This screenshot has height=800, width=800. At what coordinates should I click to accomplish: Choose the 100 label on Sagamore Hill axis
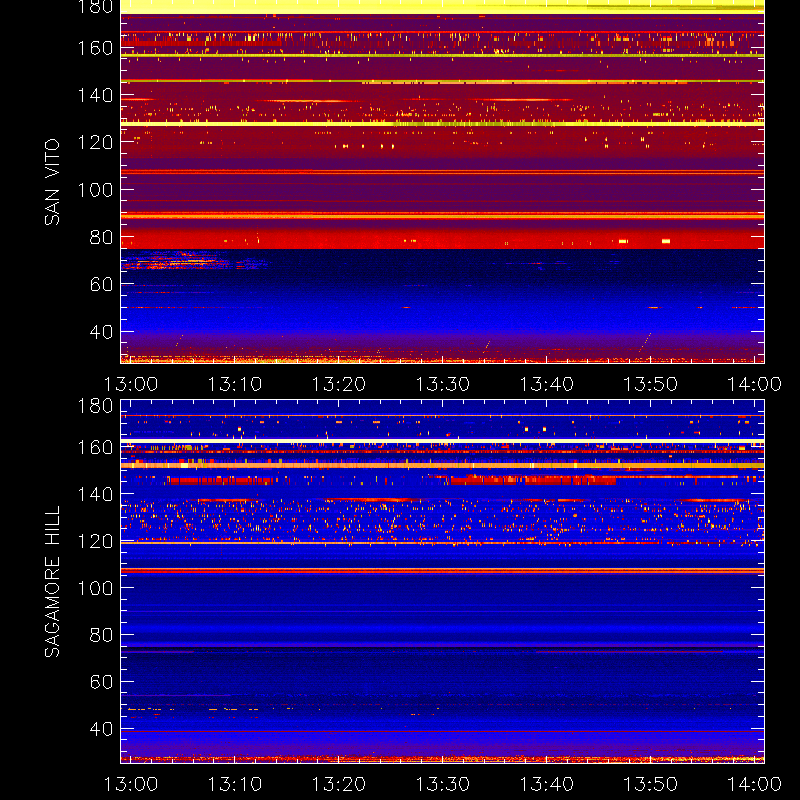95,588
